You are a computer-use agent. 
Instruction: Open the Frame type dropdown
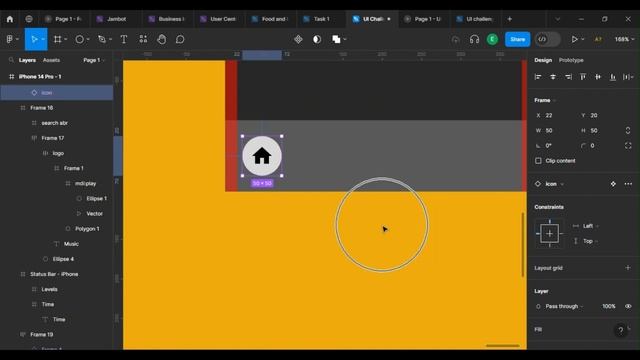[x=545, y=100]
